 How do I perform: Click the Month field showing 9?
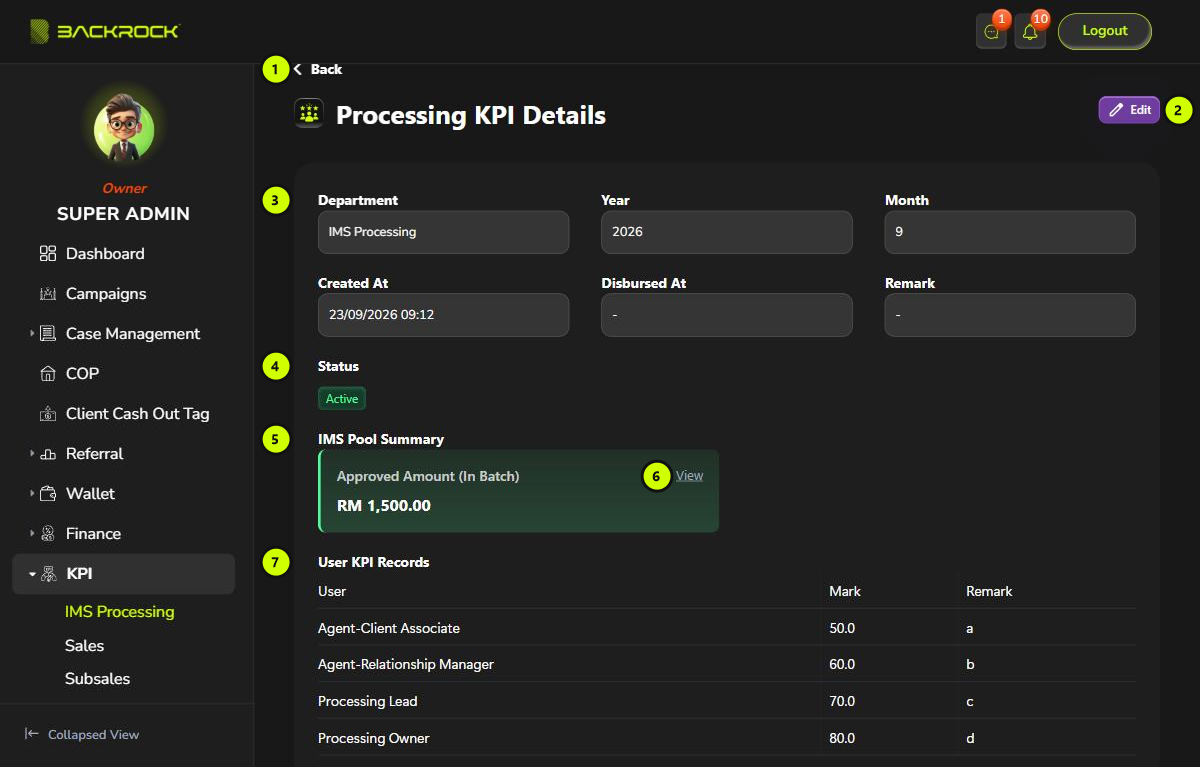[x=1010, y=232]
